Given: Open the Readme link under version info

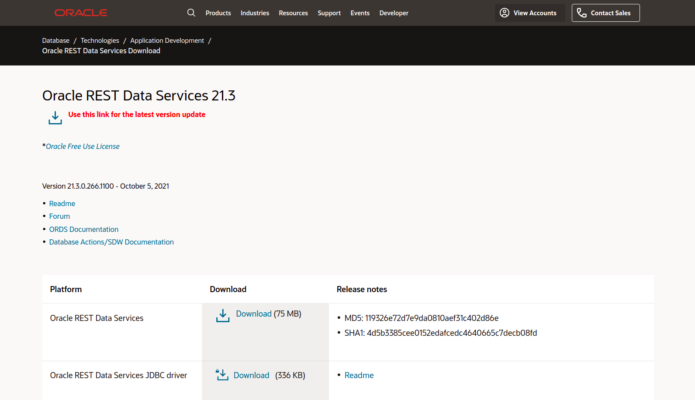Looking at the screenshot, I should 62,204.
